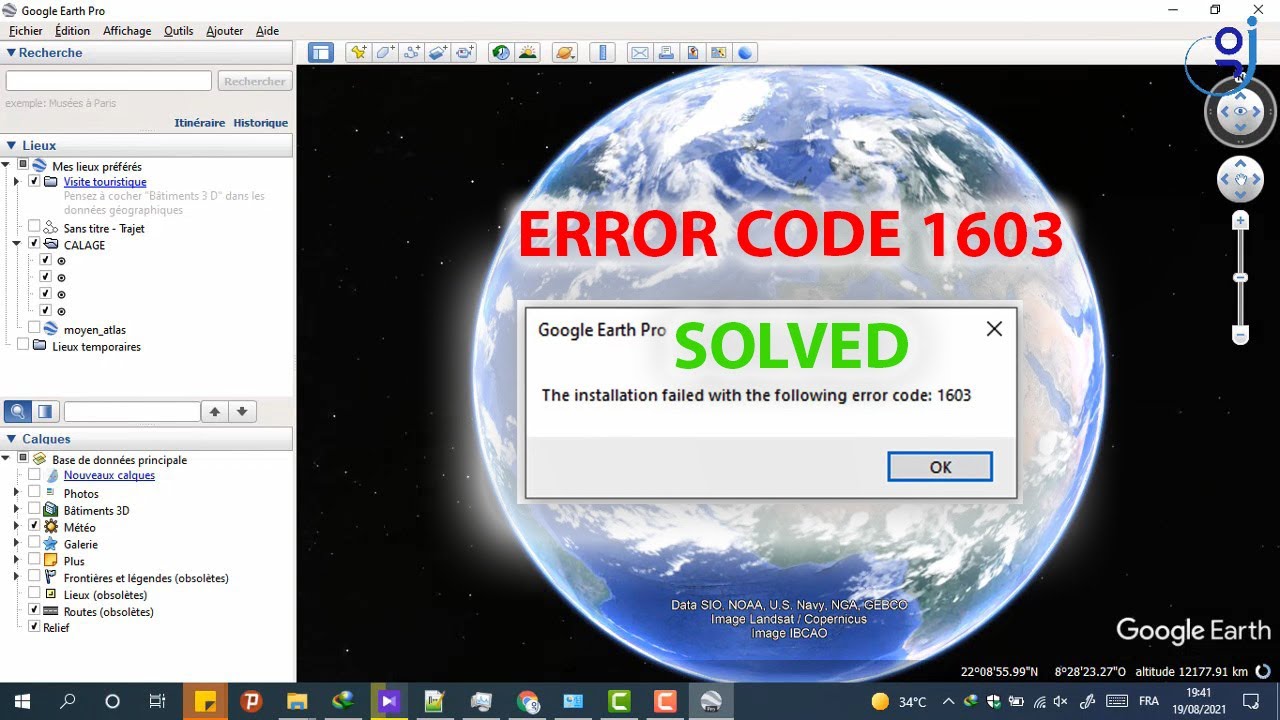Click the Print toolbar icon
Screen dimensions: 1280x720
pyautogui.click(x=665, y=53)
